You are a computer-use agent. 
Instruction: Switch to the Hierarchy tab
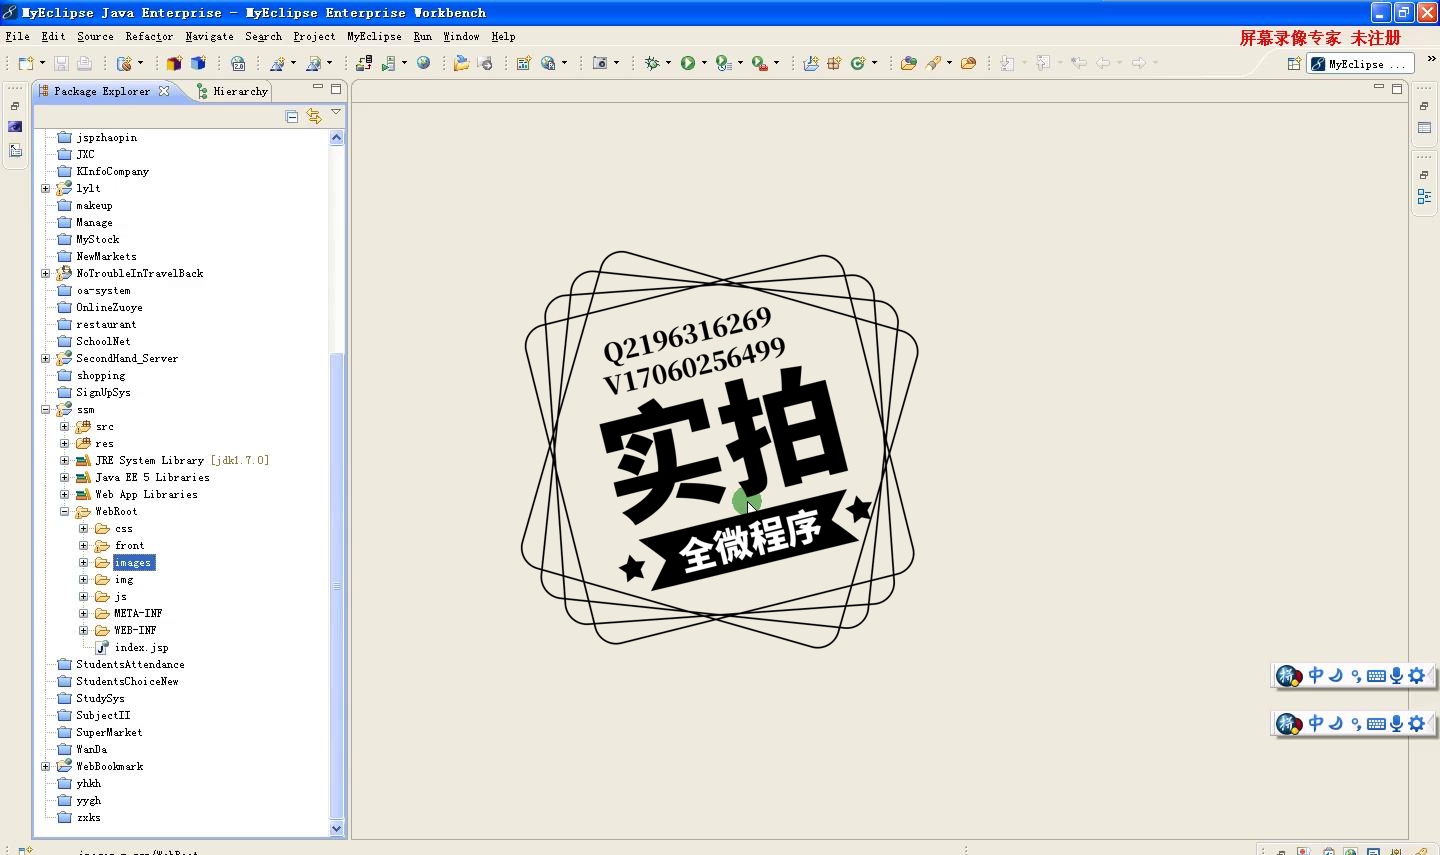coord(232,91)
